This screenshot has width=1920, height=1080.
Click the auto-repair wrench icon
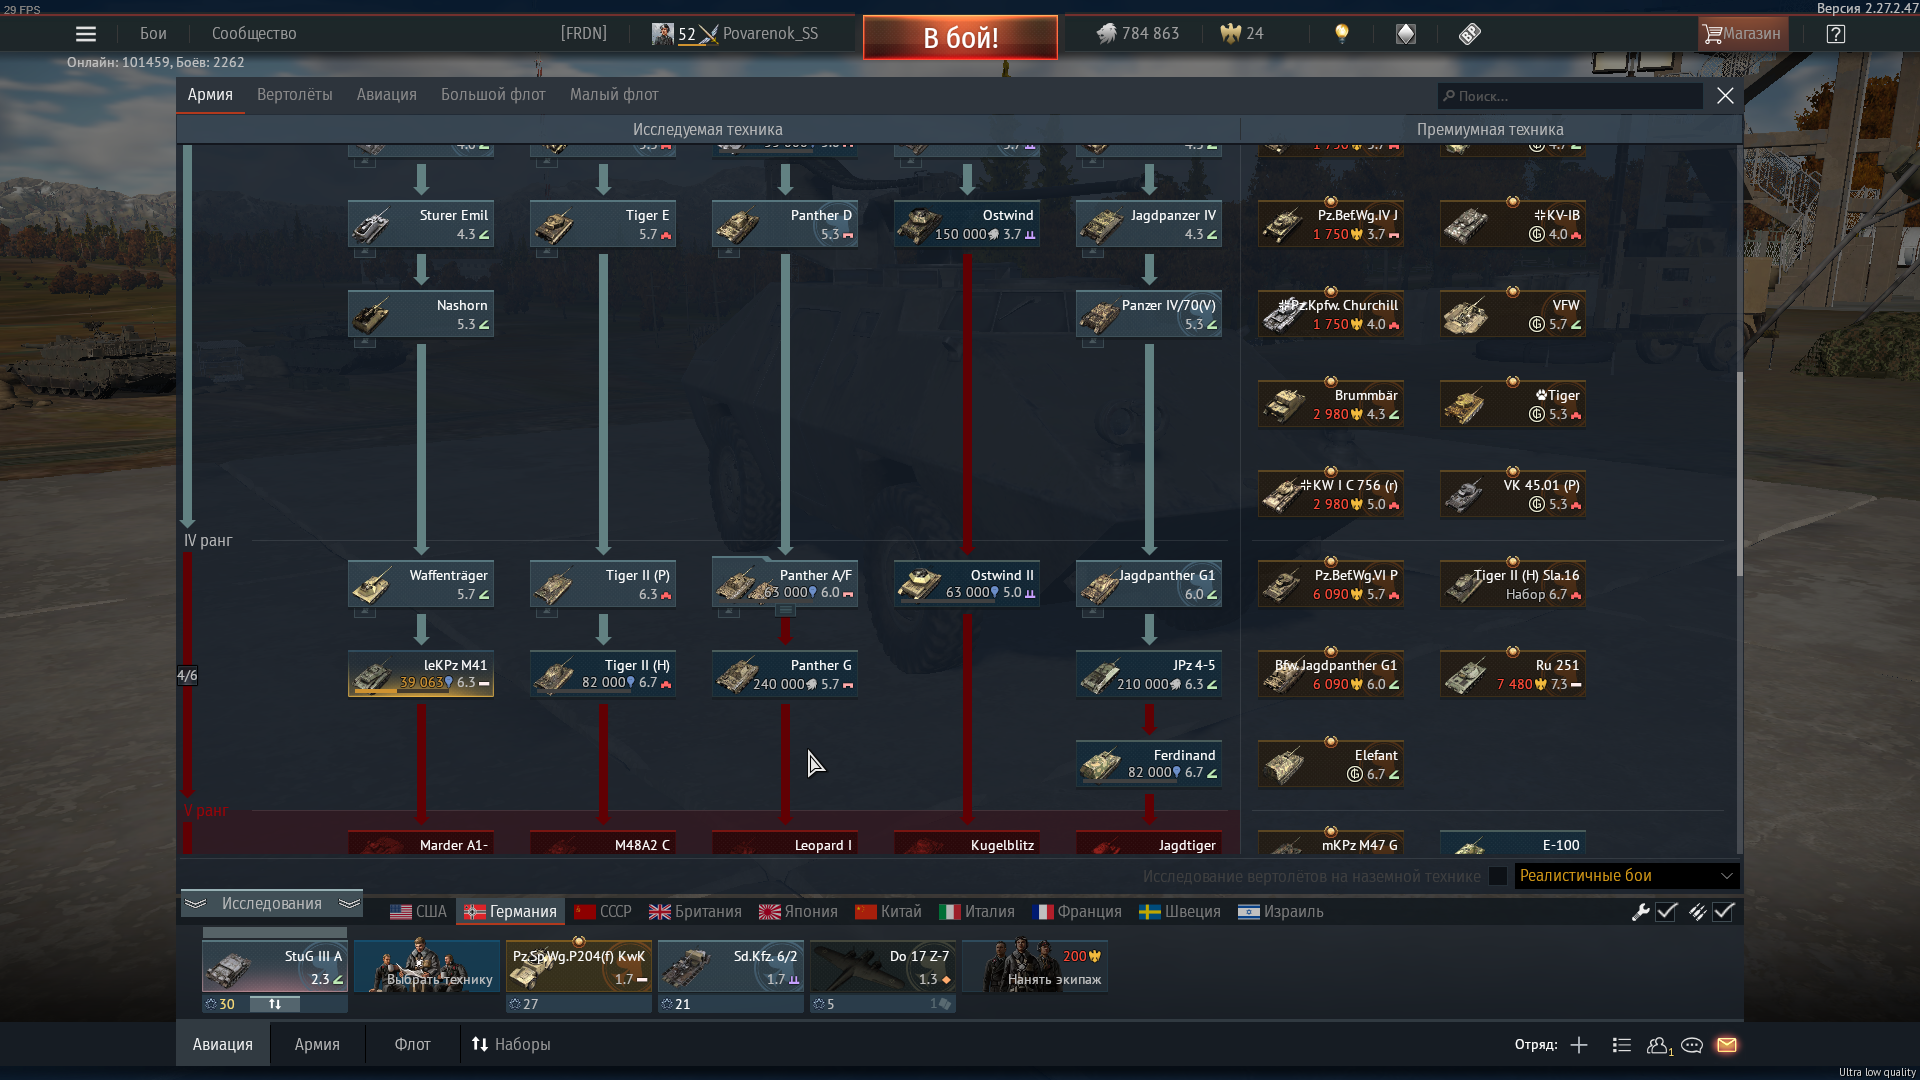coord(1640,912)
